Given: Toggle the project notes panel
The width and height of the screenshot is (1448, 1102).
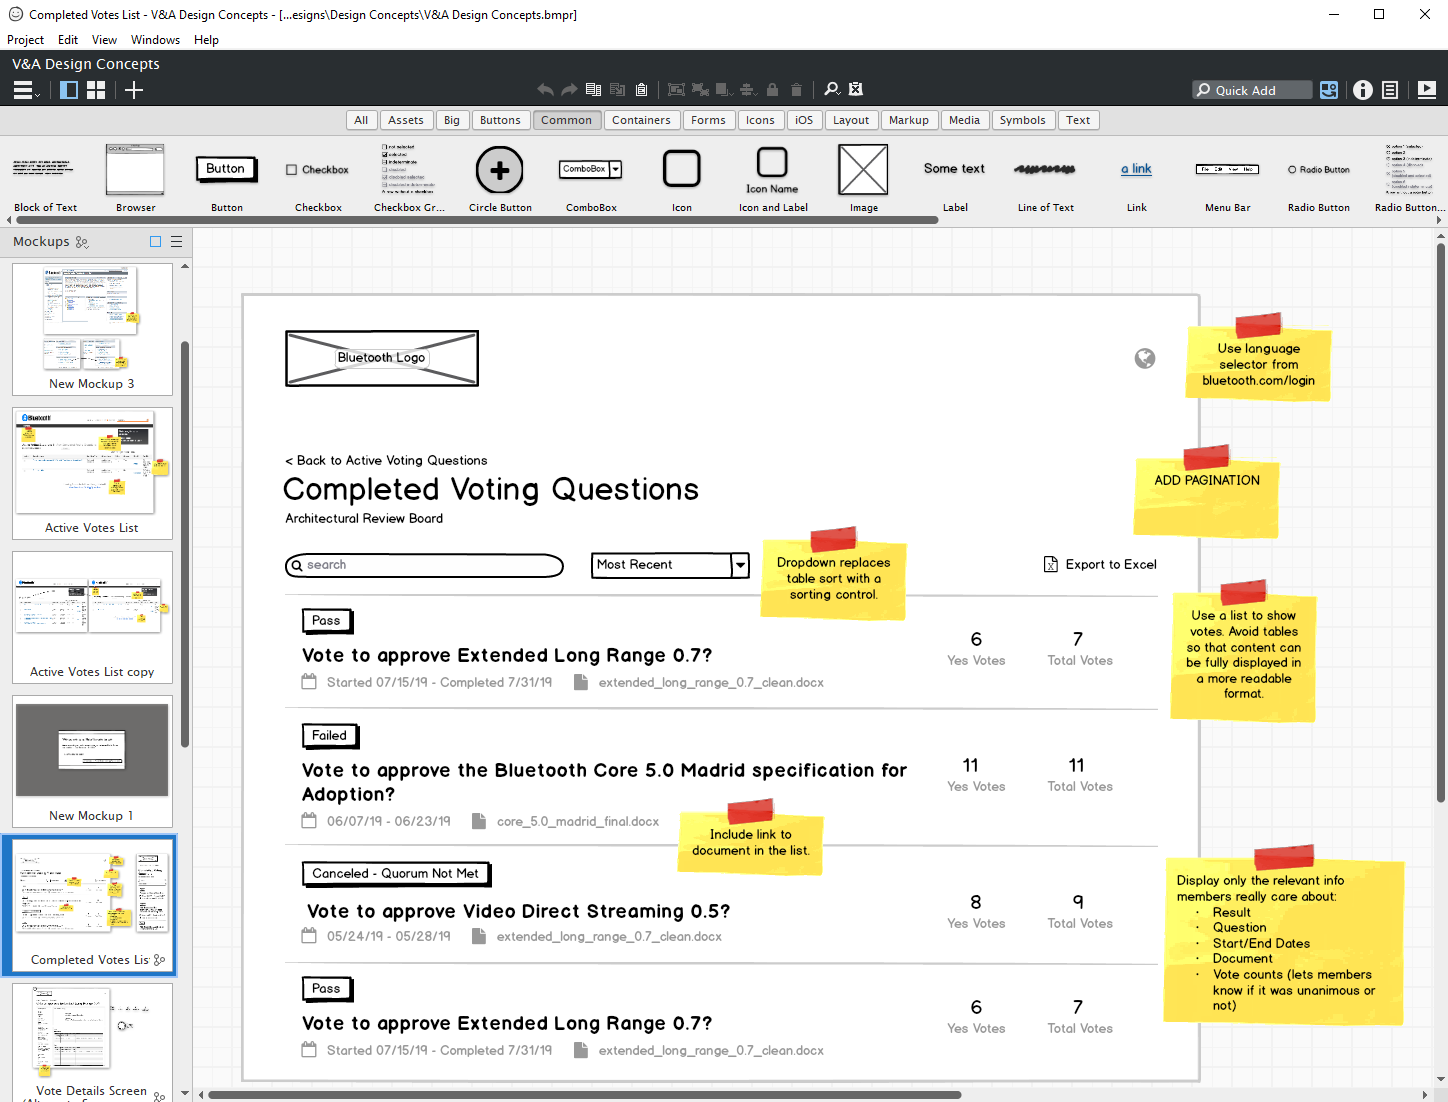Looking at the screenshot, I should point(1390,90).
